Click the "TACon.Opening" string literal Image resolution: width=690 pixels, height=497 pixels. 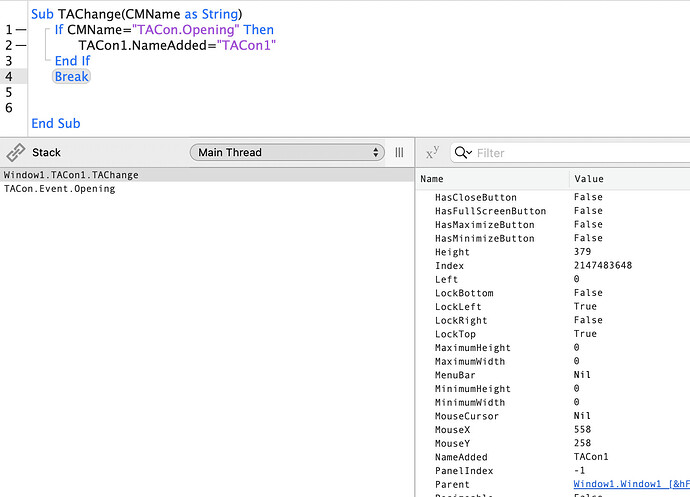[186, 29]
